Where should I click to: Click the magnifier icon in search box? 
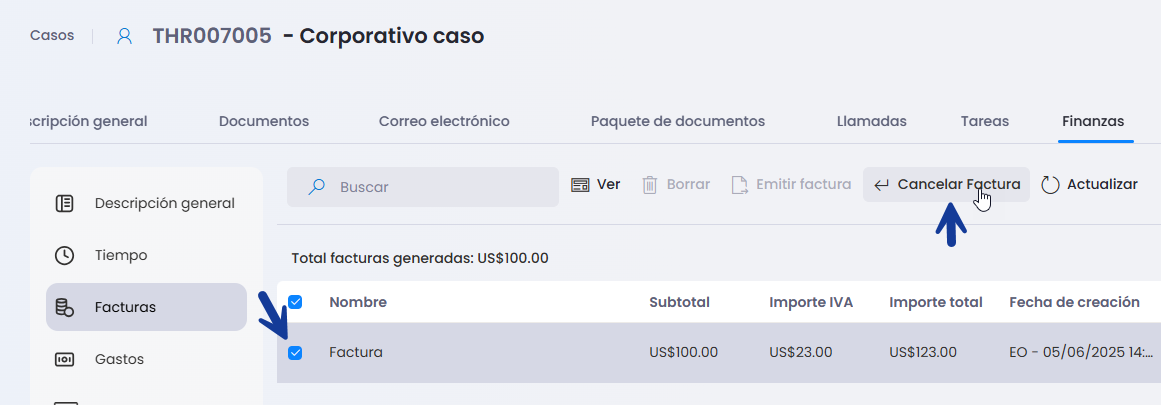pos(317,187)
